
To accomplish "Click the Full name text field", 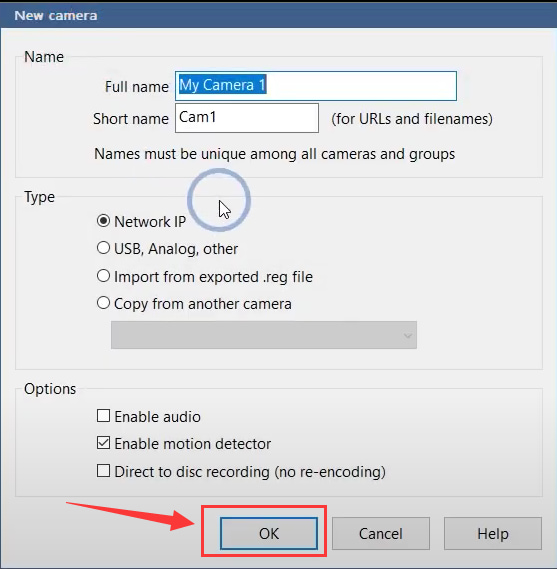I will click(x=316, y=86).
